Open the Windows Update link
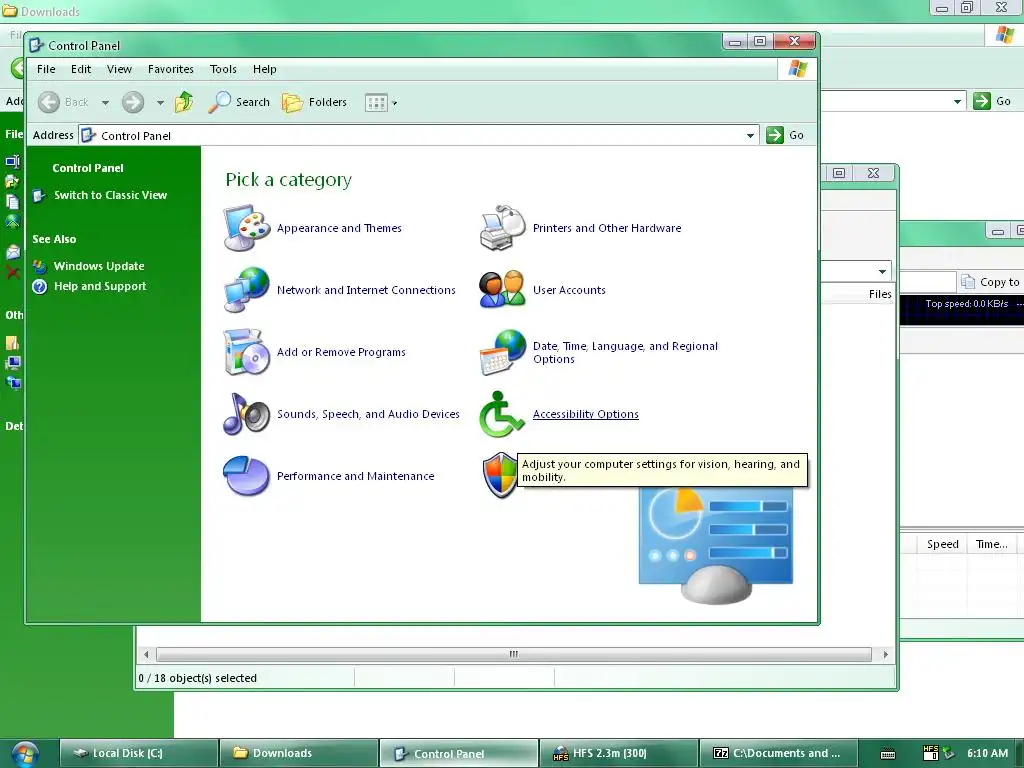Viewport: 1024px width, 768px height. [x=99, y=266]
